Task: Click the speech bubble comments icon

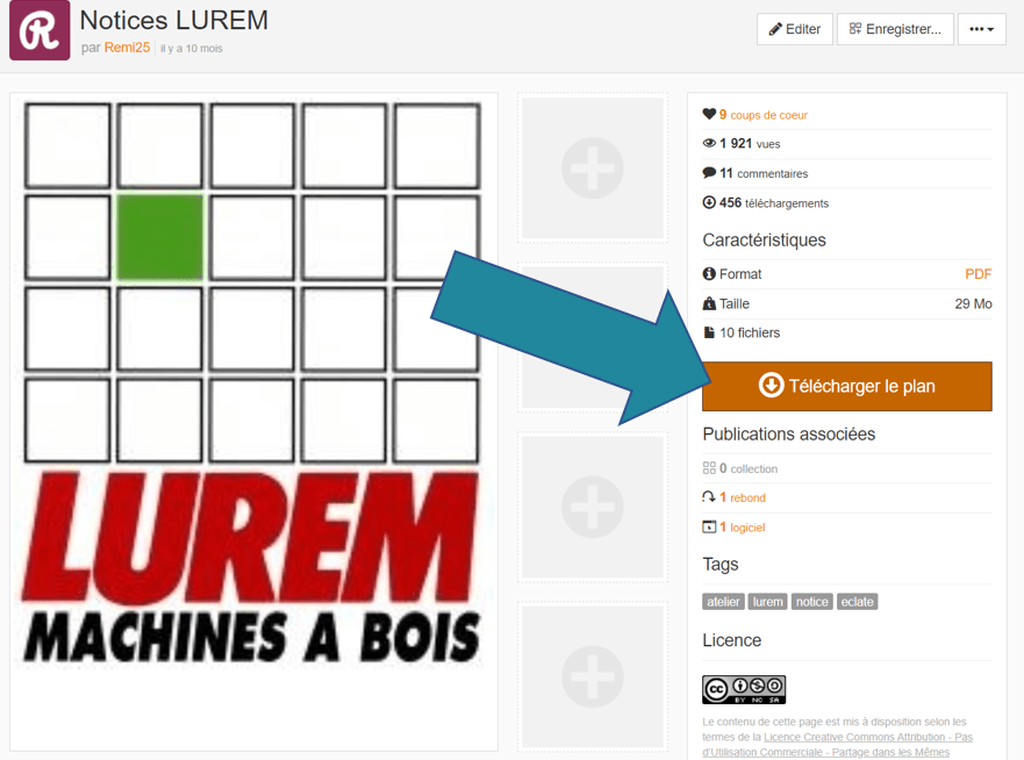Action: point(709,173)
